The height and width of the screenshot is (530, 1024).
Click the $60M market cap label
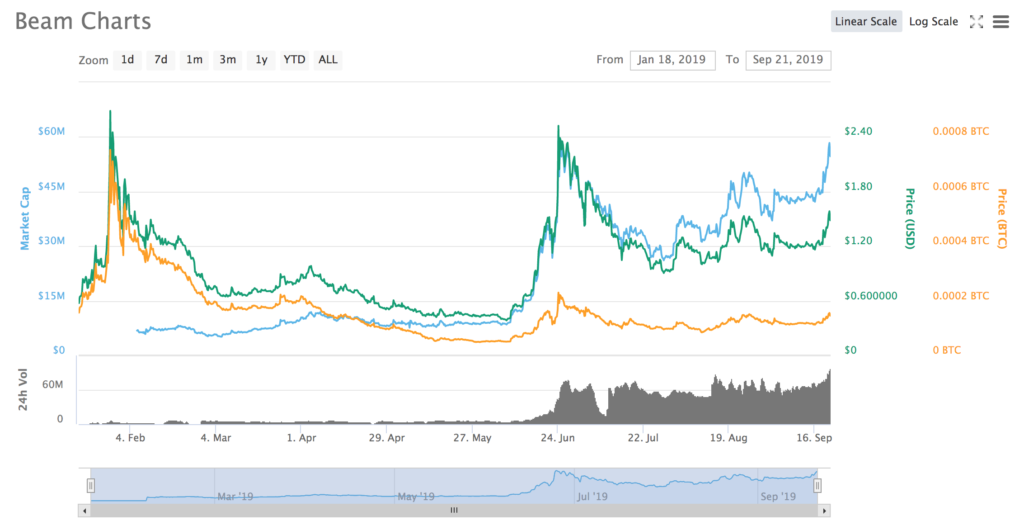[52, 131]
